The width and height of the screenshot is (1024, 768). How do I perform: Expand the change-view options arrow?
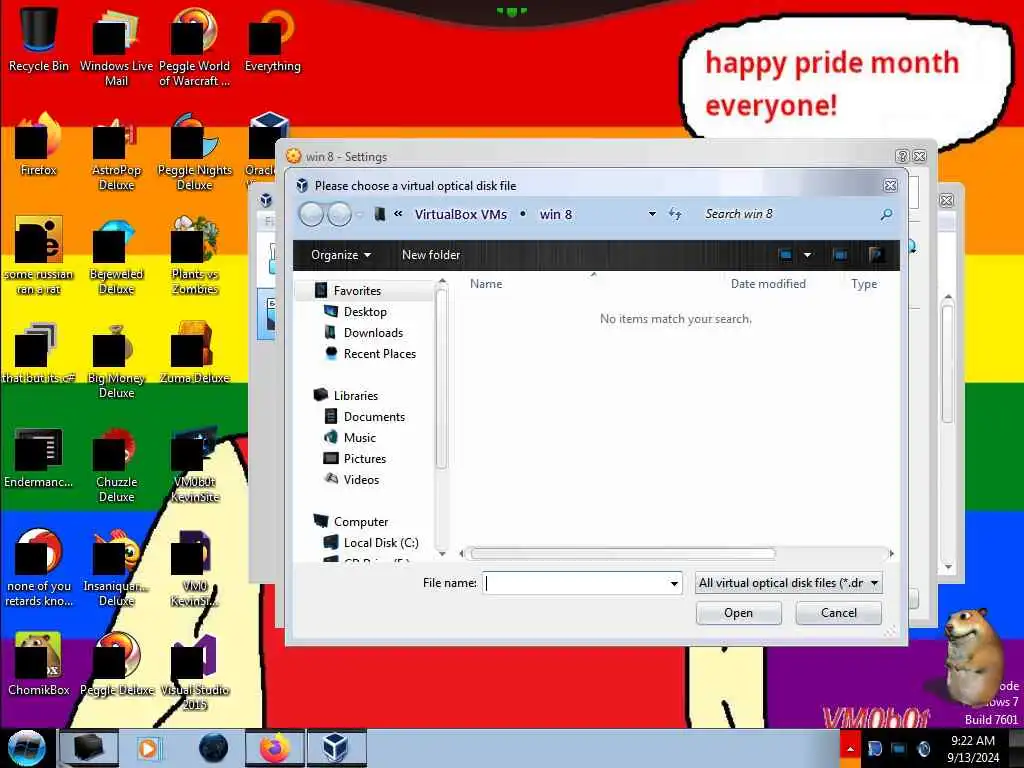point(808,255)
